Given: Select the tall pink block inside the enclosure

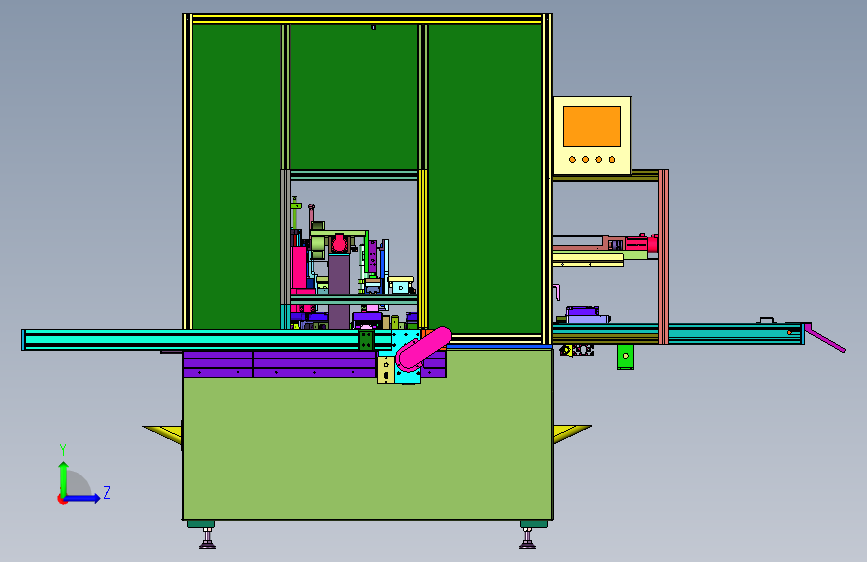Looking at the screenshot, I should click(299, 268).
